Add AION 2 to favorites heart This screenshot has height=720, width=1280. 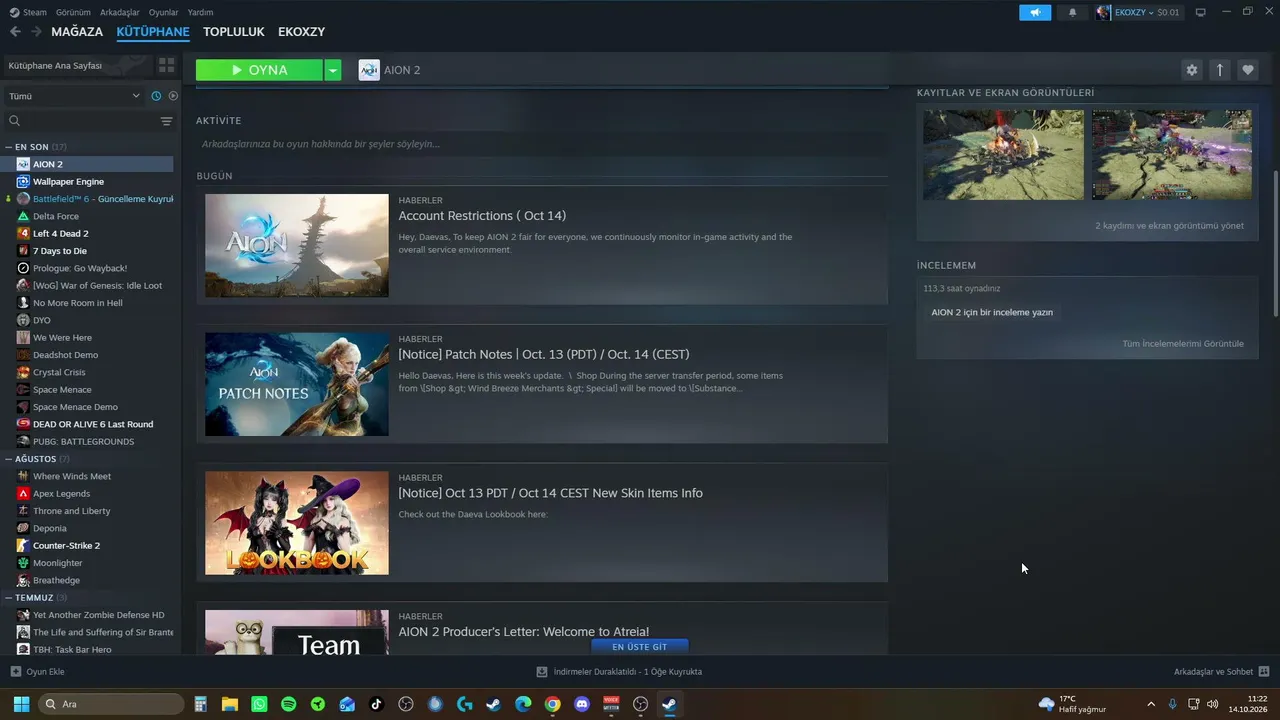1247,70
